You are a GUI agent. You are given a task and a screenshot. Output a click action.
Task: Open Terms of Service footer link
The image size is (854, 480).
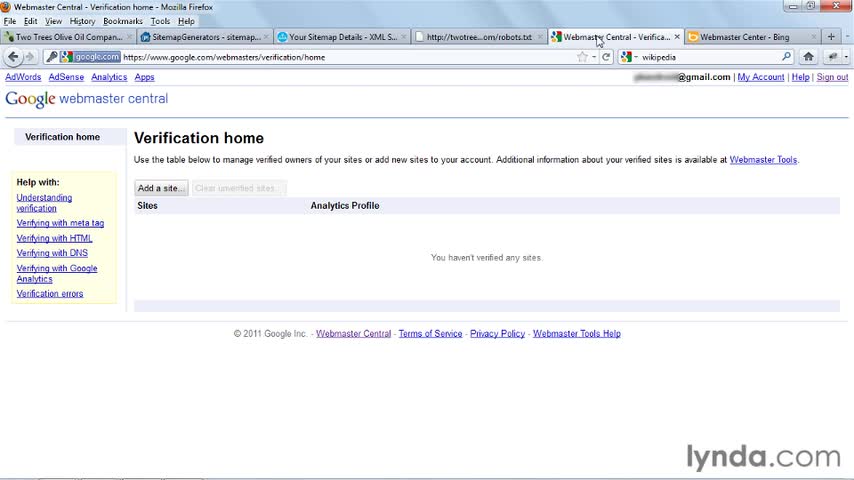click(x=430, y=333)
